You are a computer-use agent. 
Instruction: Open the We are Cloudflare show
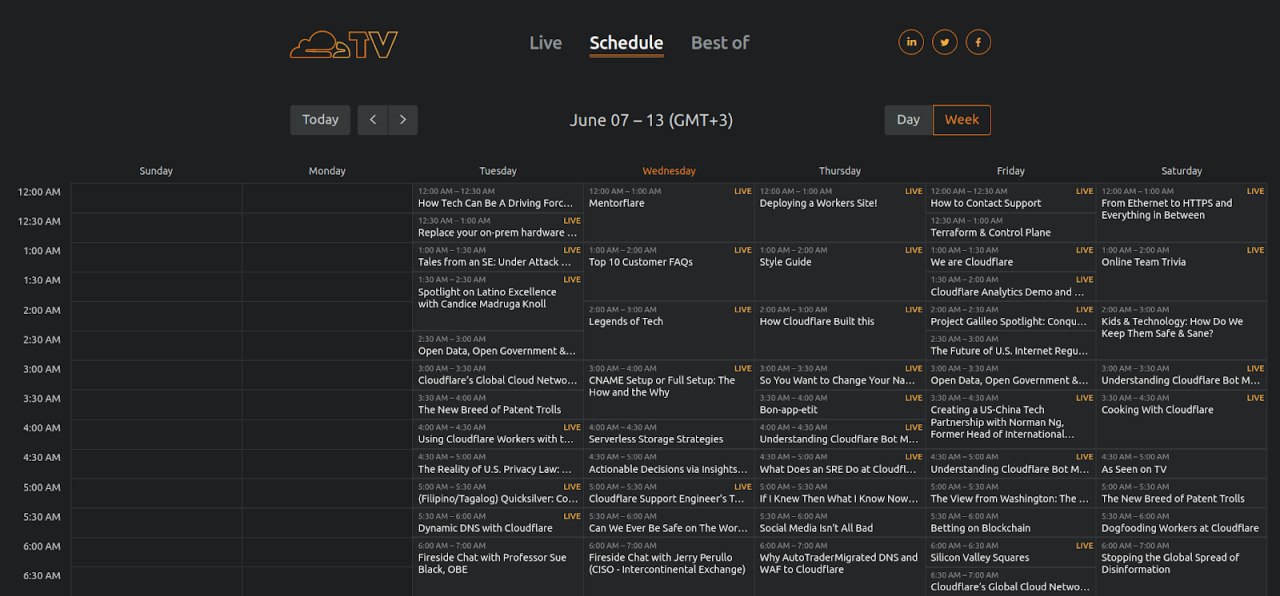1010,257
